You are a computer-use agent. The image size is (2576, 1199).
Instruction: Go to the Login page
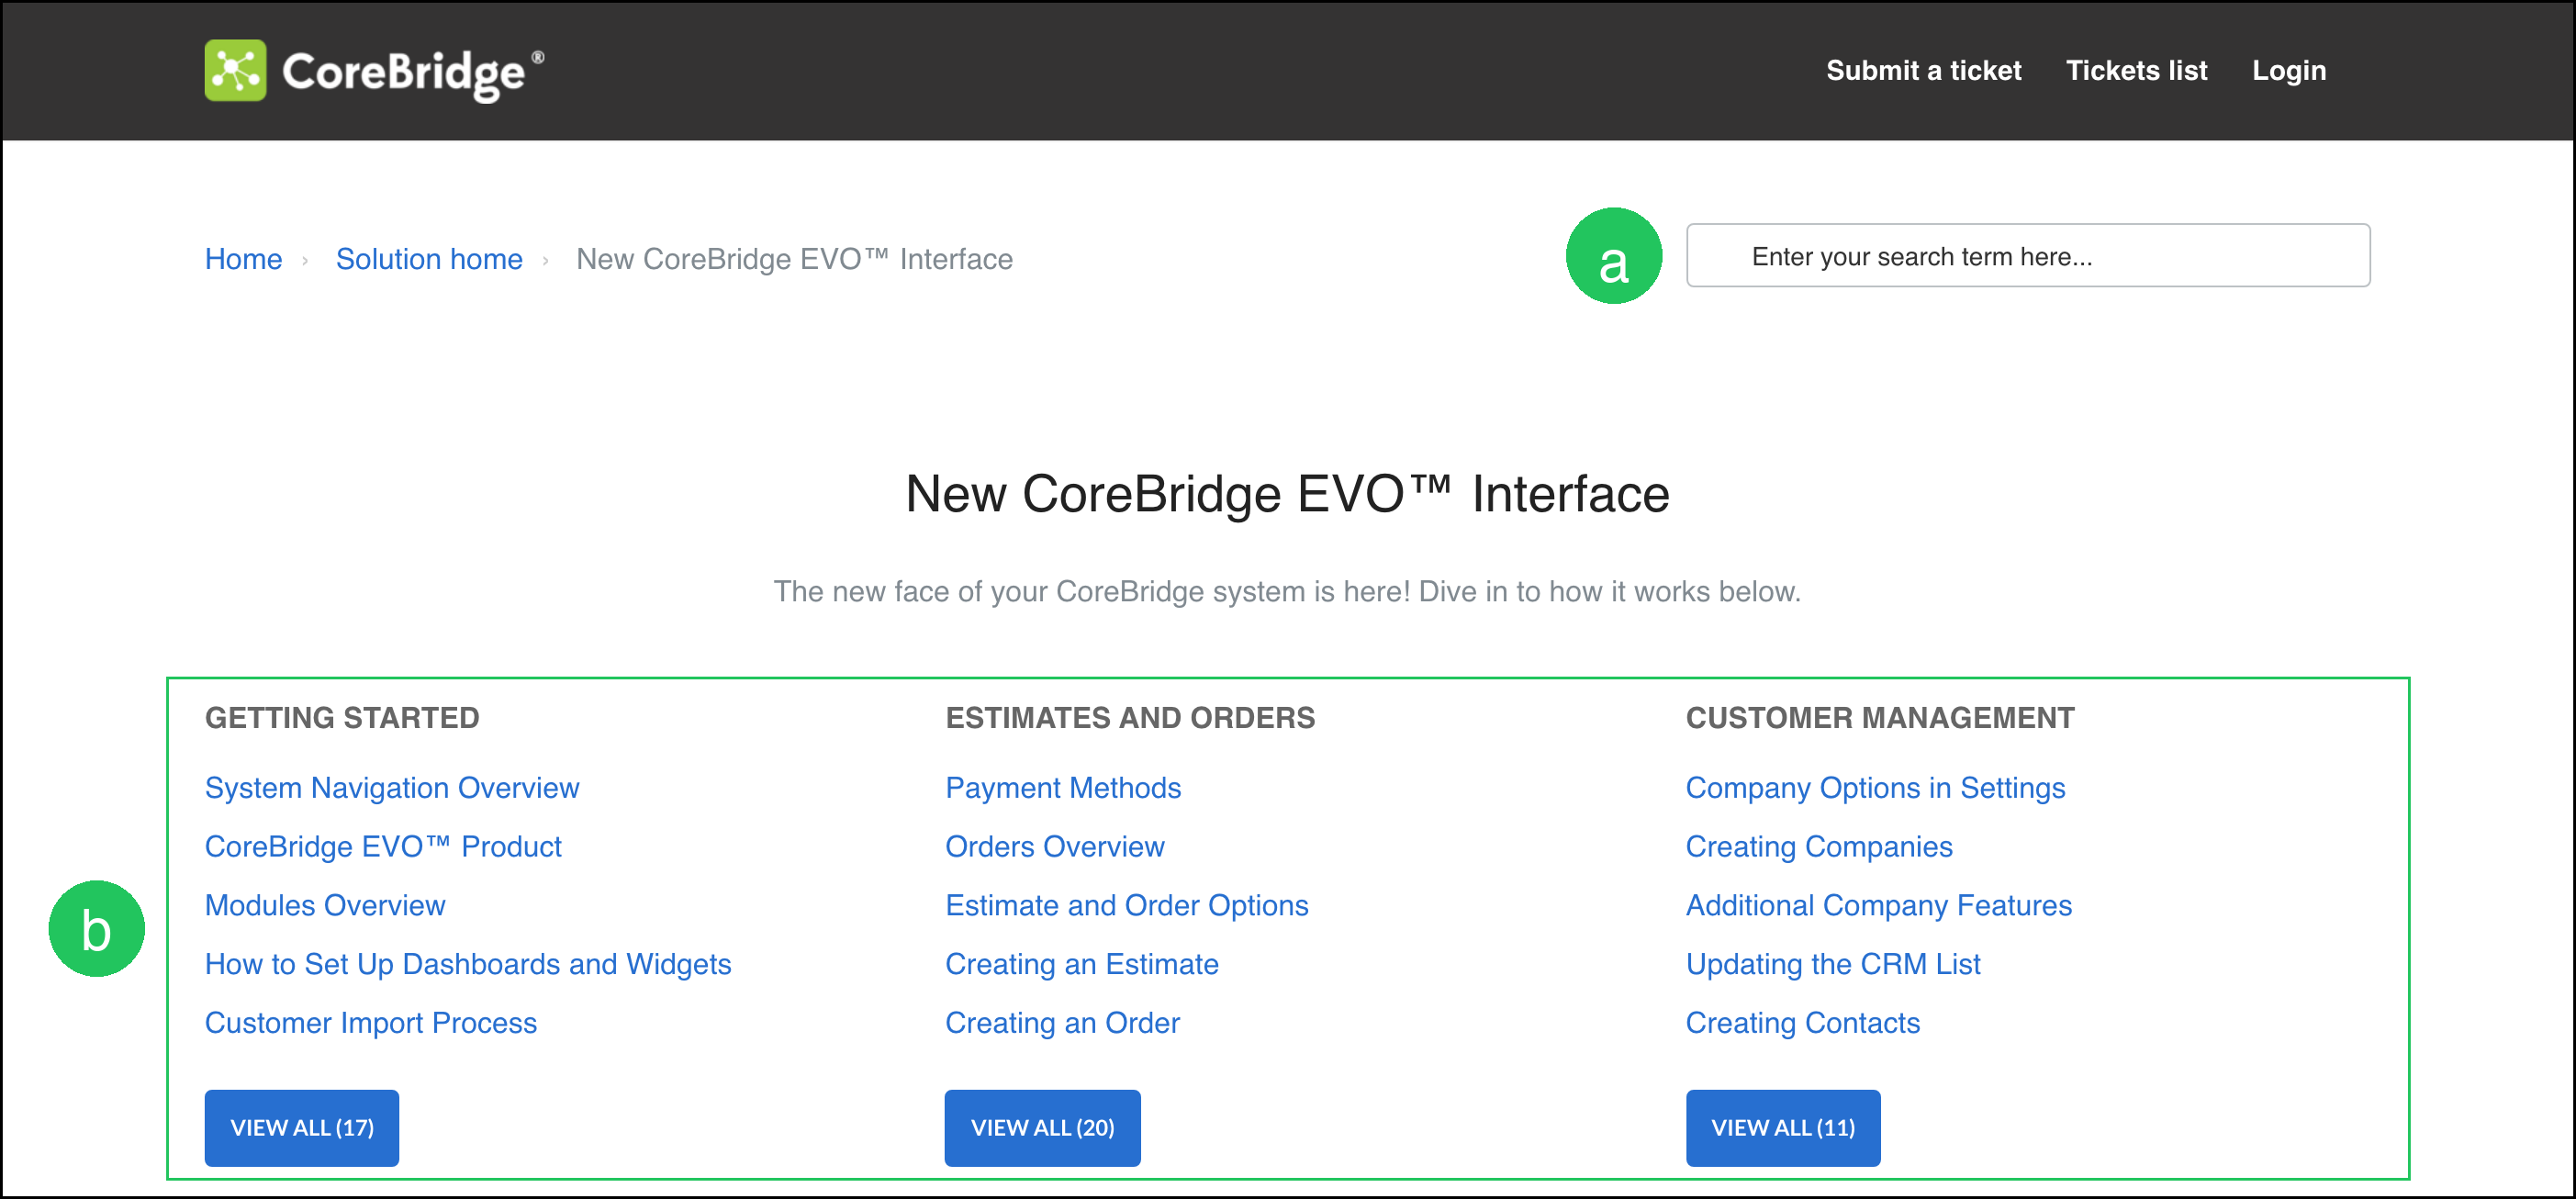tap(2288, 71)
